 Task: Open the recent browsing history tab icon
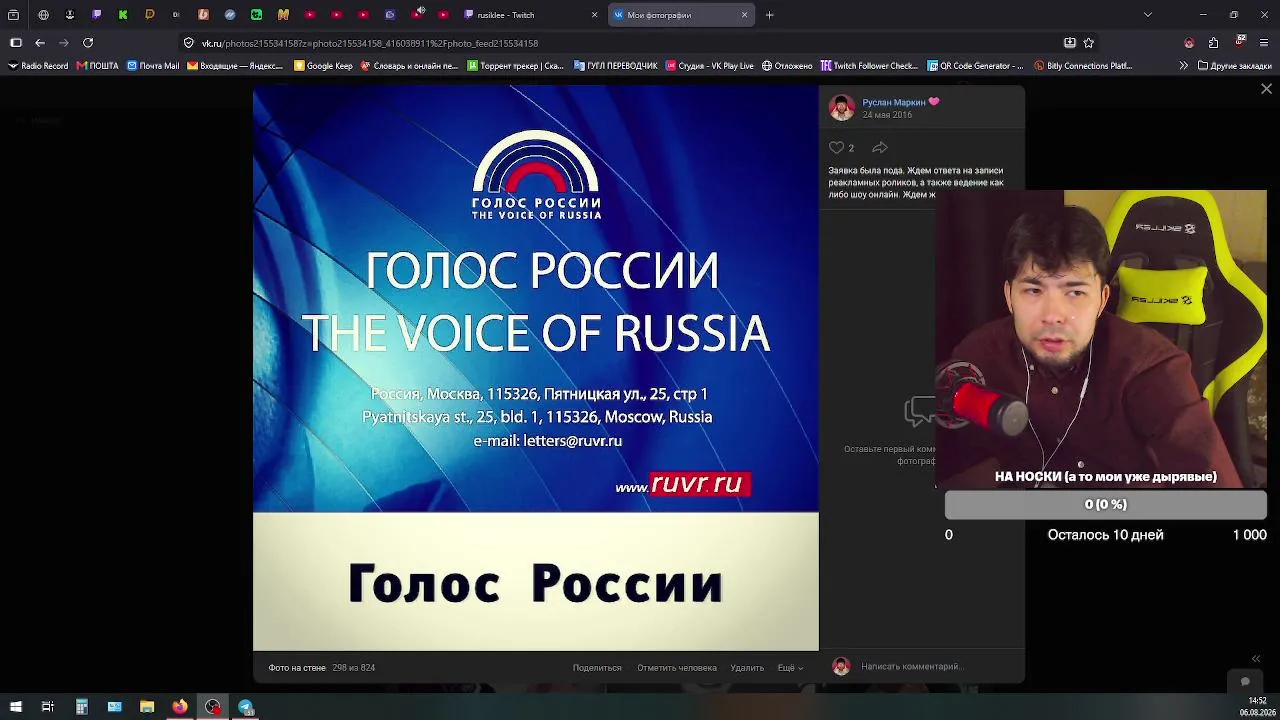[13, 15]
